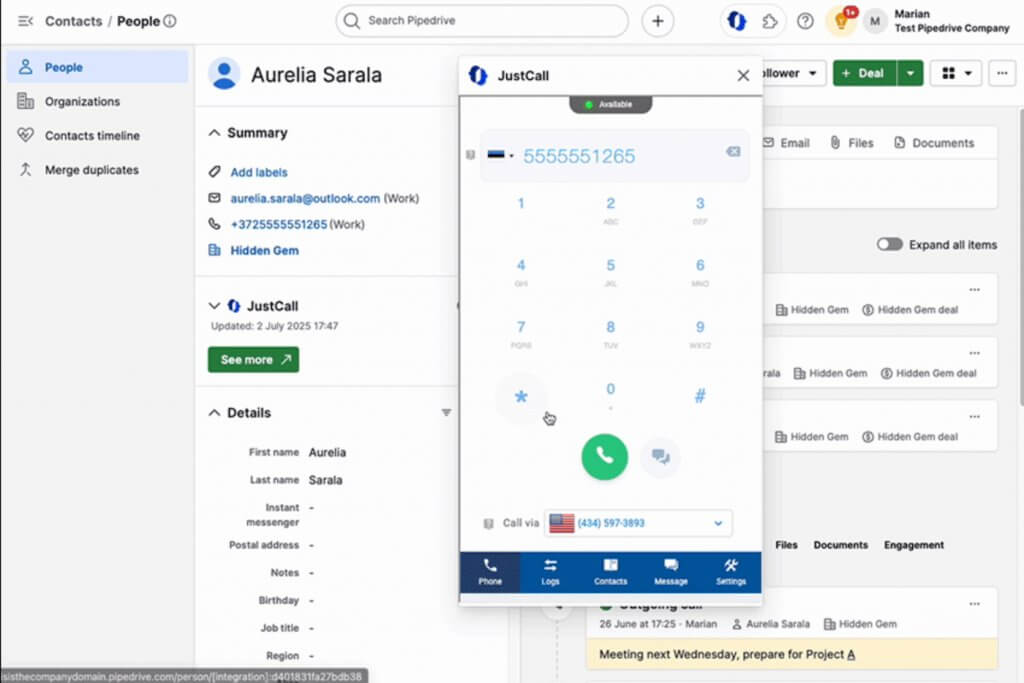Click the Available status pill in JustCall
Image resolution: width=1024 pixels, height=683 pixels.
coord(610,104)
